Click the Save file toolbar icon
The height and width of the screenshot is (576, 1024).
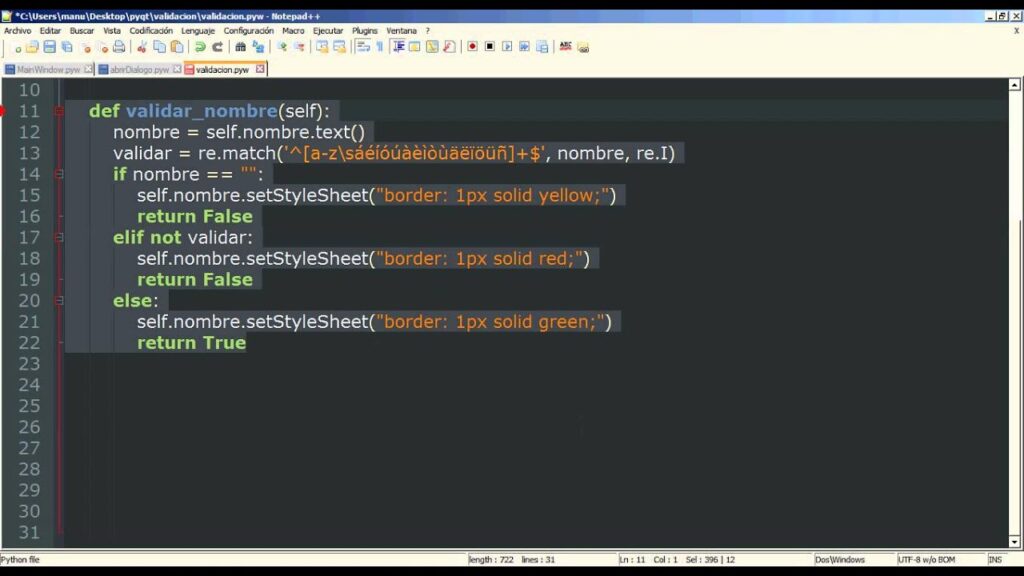click(49, 47)
